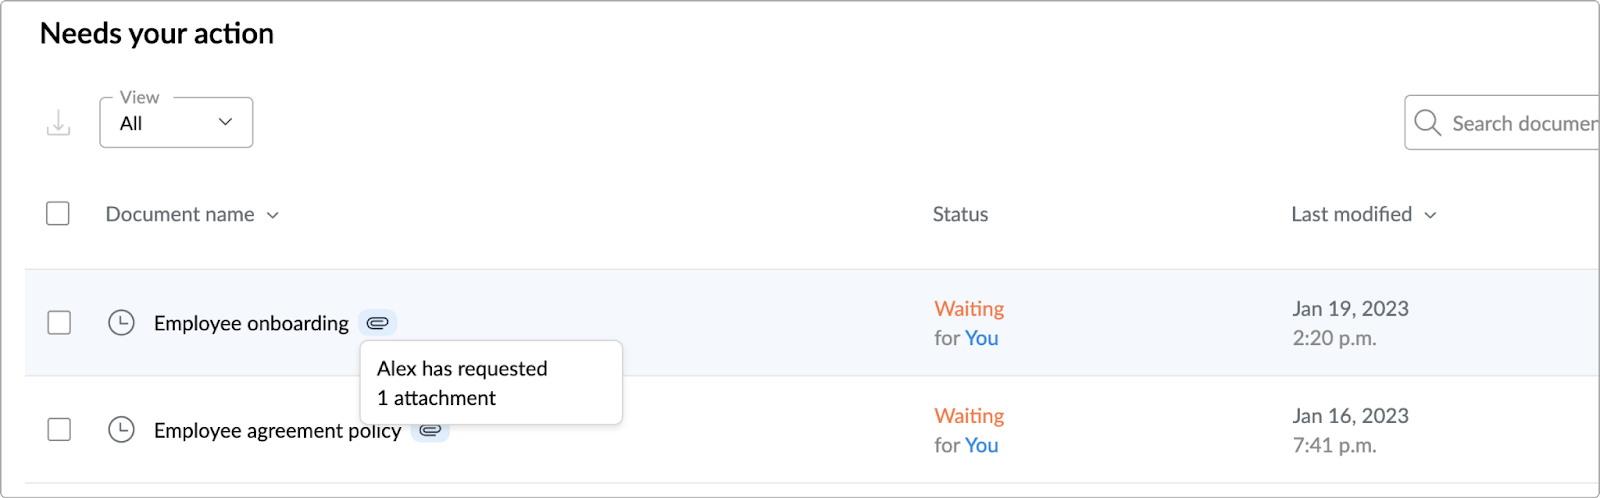Viewport: 1600px width, 498px height.
Task: Focus the Search documents field
Action: pos(1502,123)
